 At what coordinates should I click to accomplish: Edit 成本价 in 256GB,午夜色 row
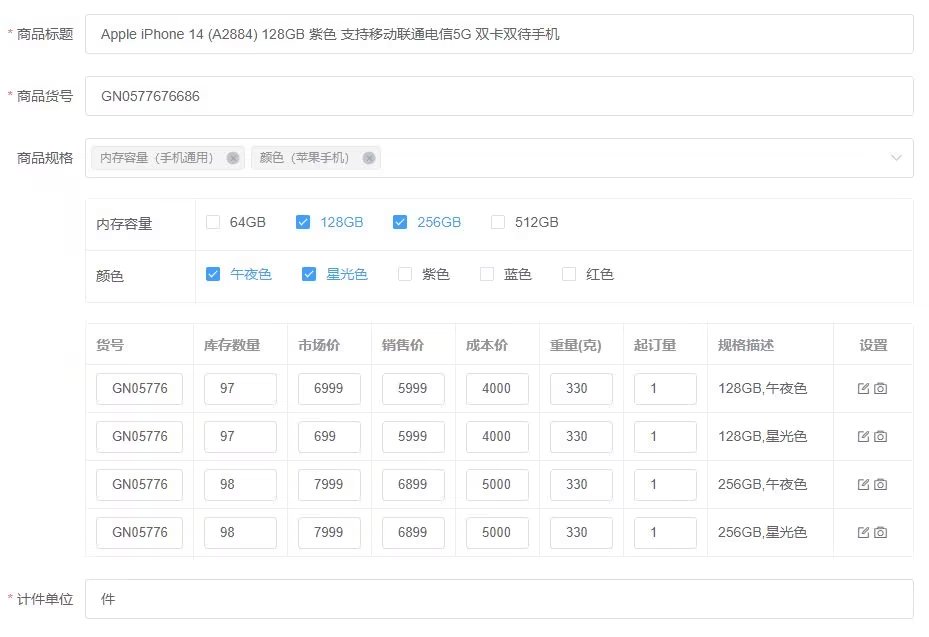click(497, 485)
